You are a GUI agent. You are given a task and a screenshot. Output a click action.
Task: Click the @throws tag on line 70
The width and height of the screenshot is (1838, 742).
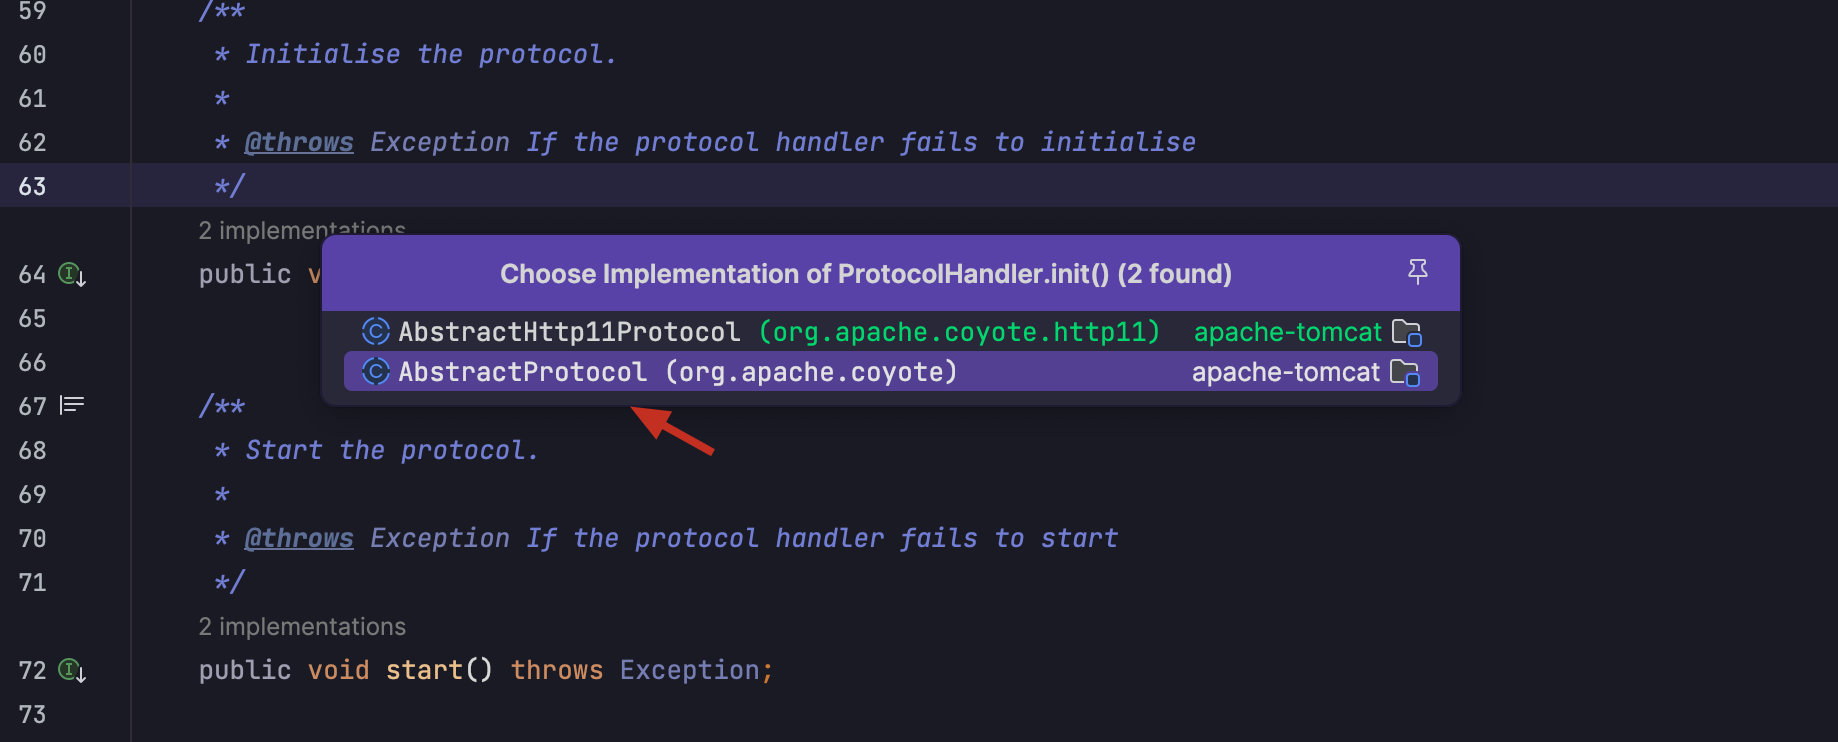[x=299, y=538]
